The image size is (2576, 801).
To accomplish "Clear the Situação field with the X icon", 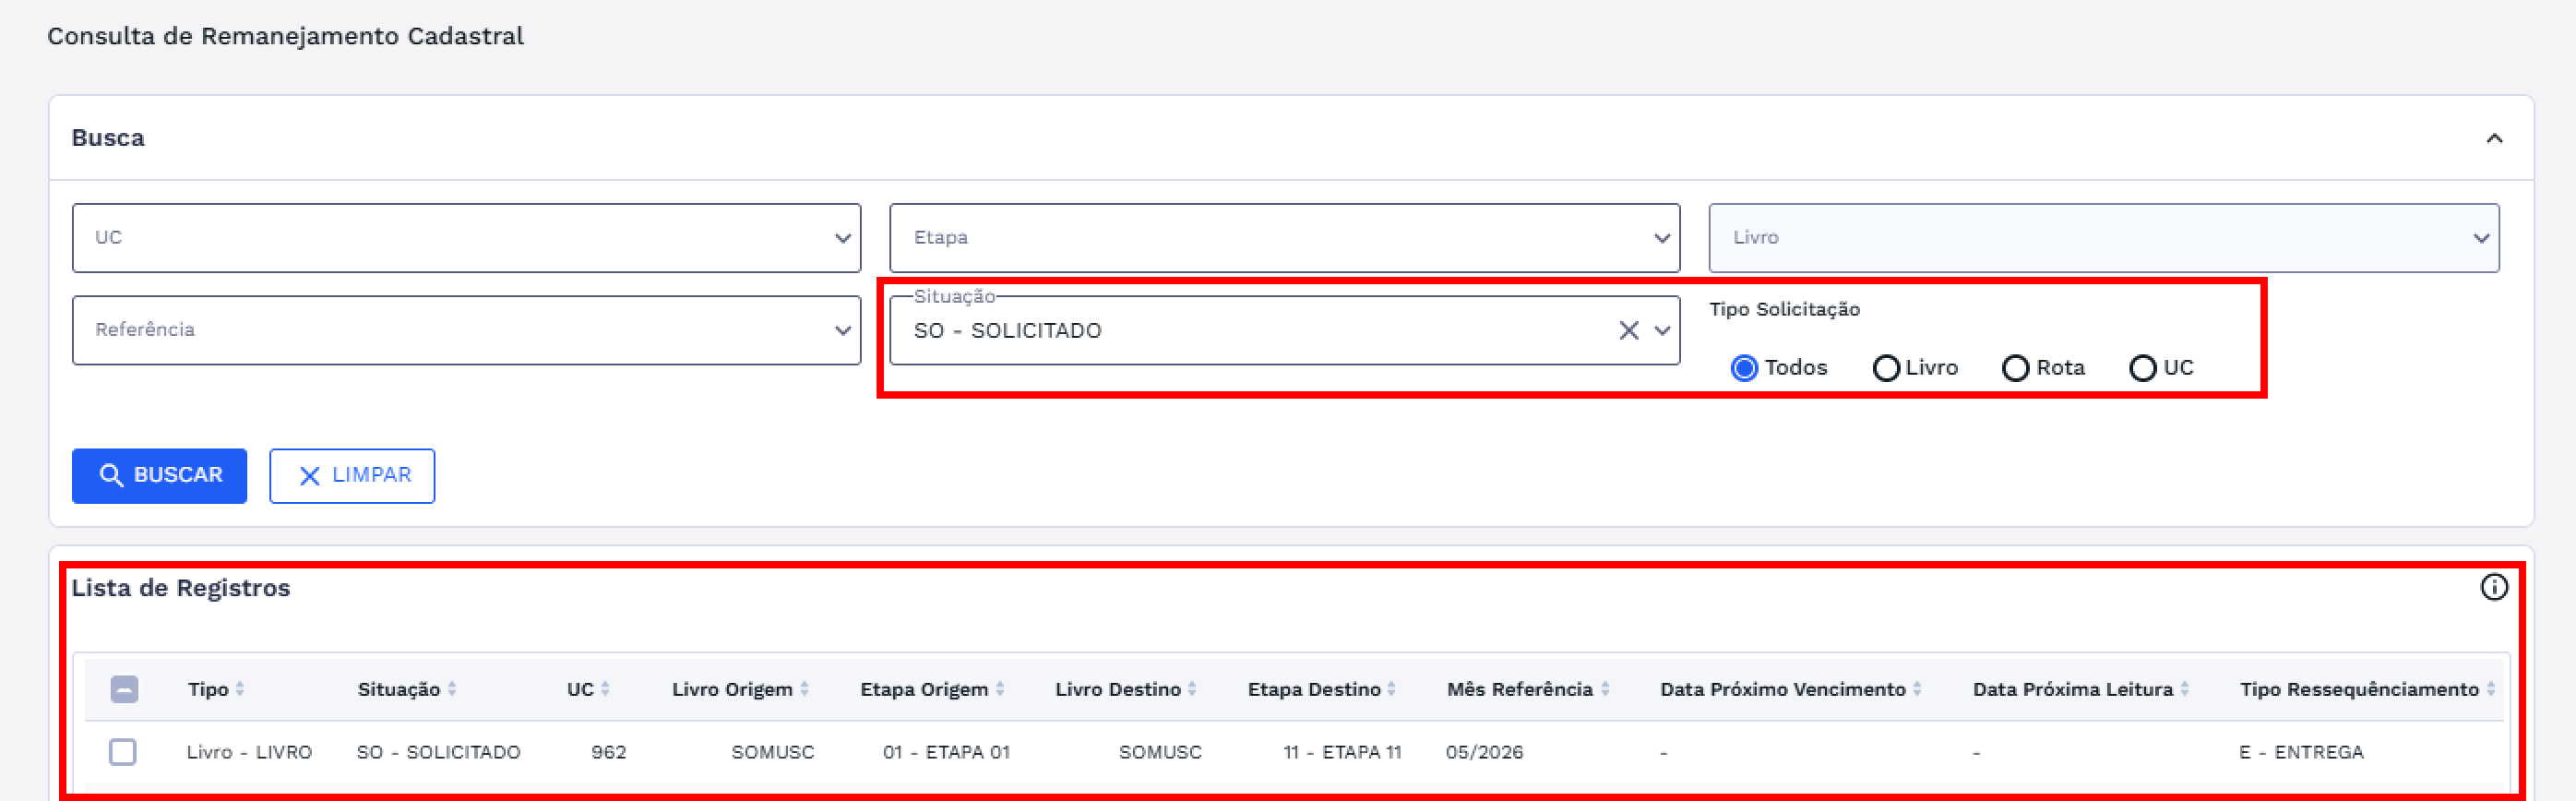I will (1629, 330).
